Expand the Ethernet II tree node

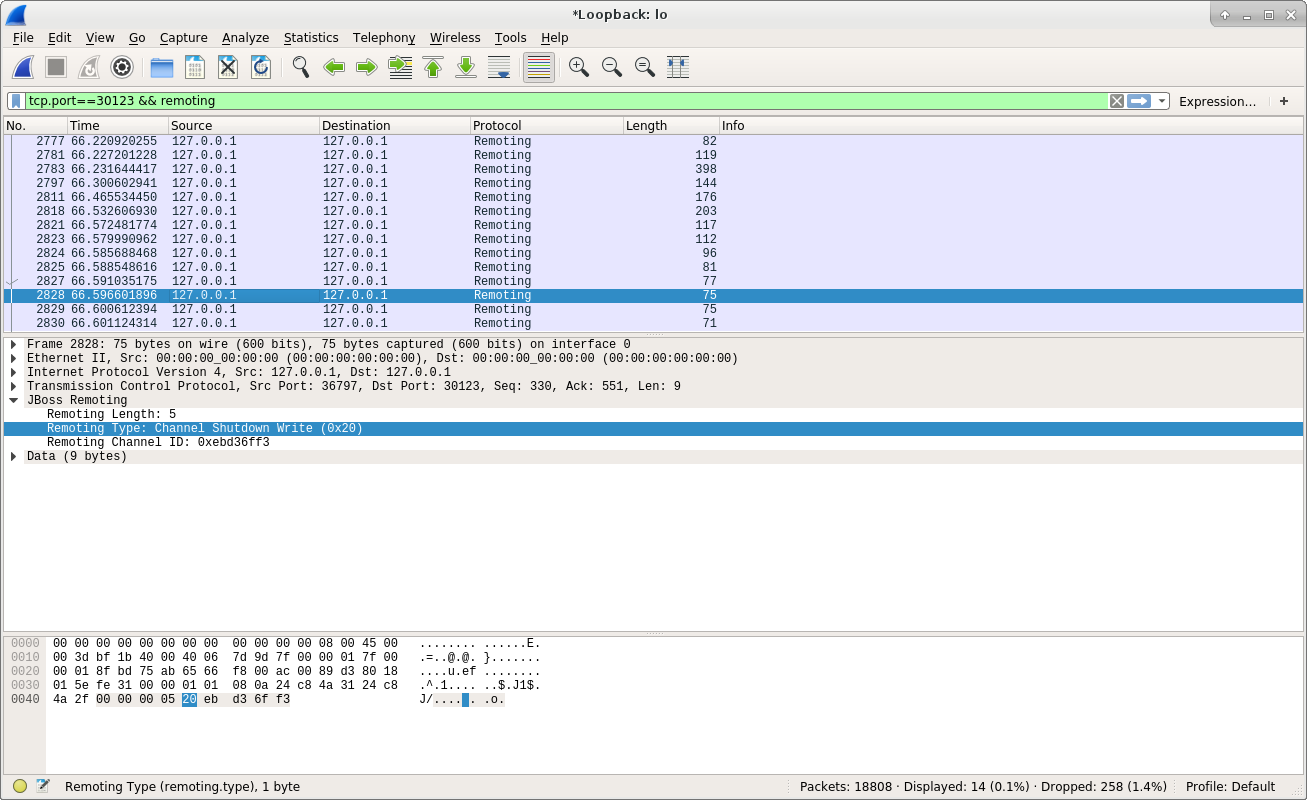point(14,358)
